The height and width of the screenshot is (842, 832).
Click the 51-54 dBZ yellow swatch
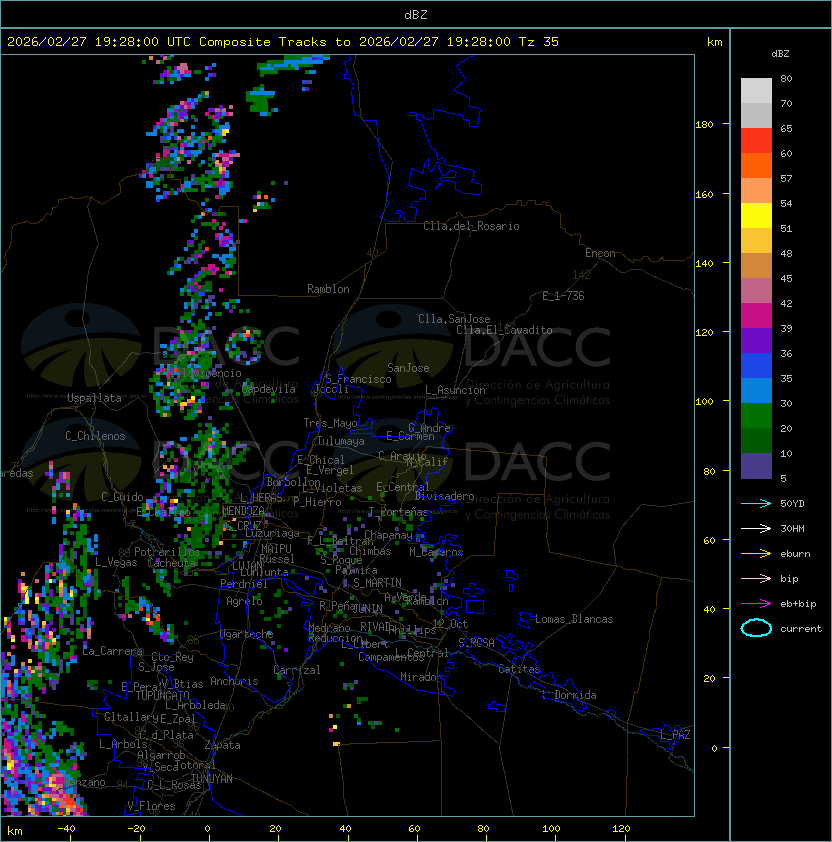[756, 215]
